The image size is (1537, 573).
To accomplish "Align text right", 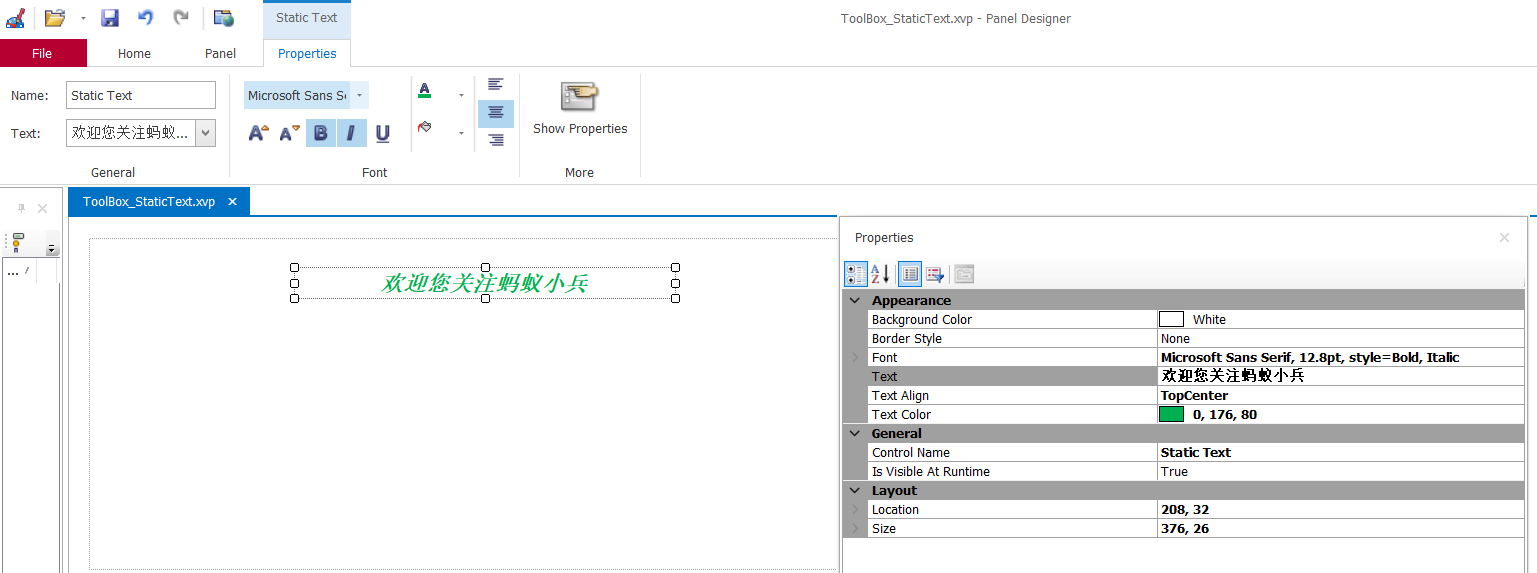I will (496, 140).
